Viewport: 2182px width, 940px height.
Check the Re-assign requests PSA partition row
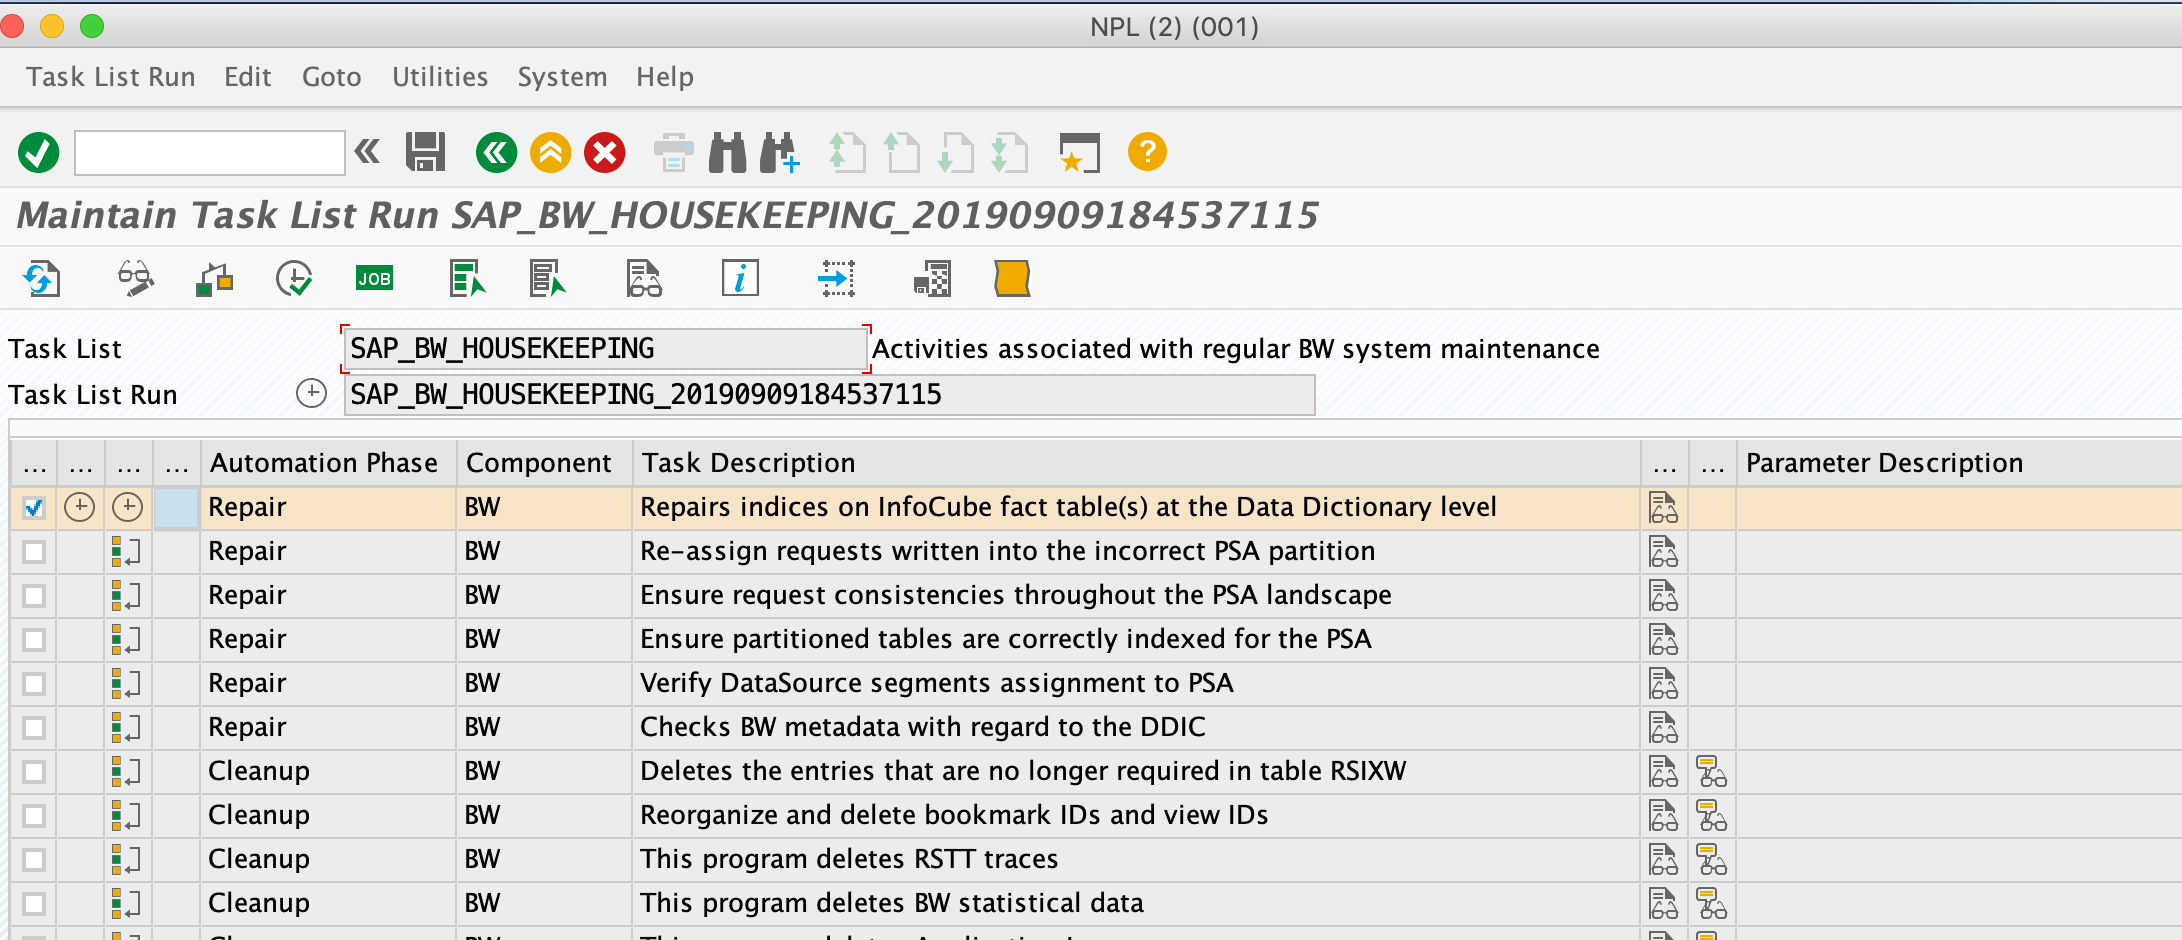click(x=34, y=552)
